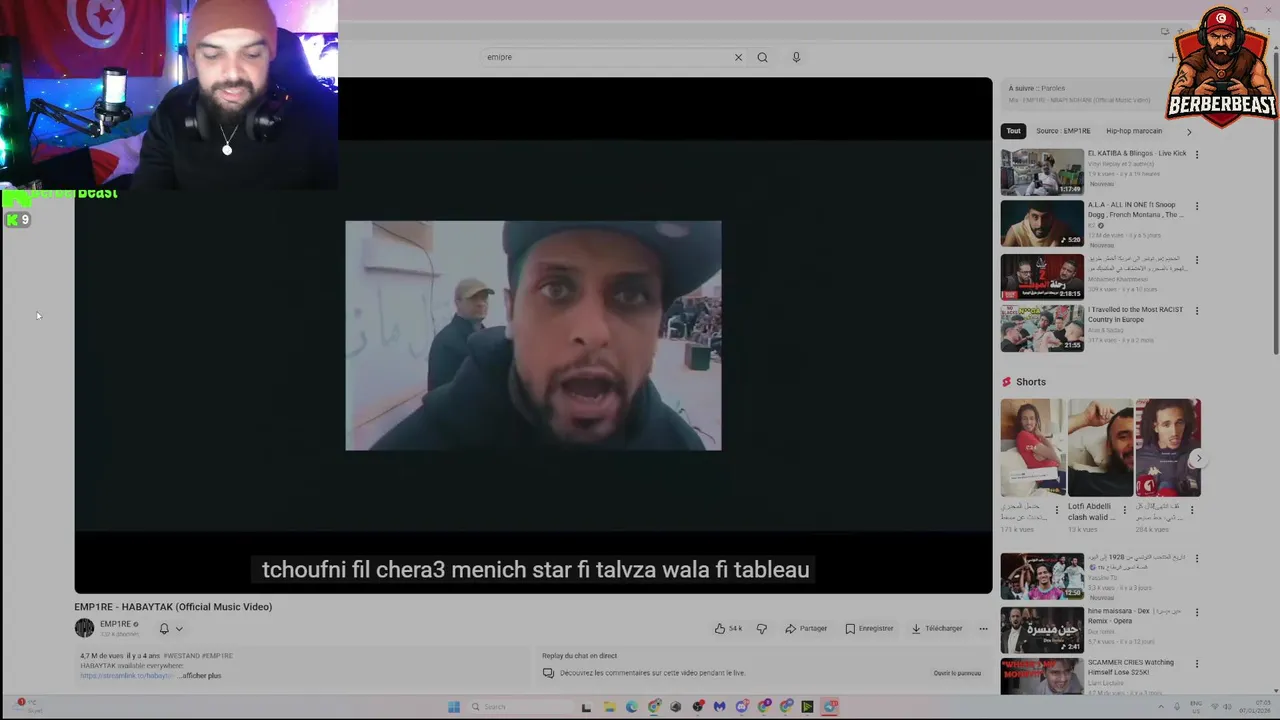Click the search input containing emipre

click(x=607, y=57)
